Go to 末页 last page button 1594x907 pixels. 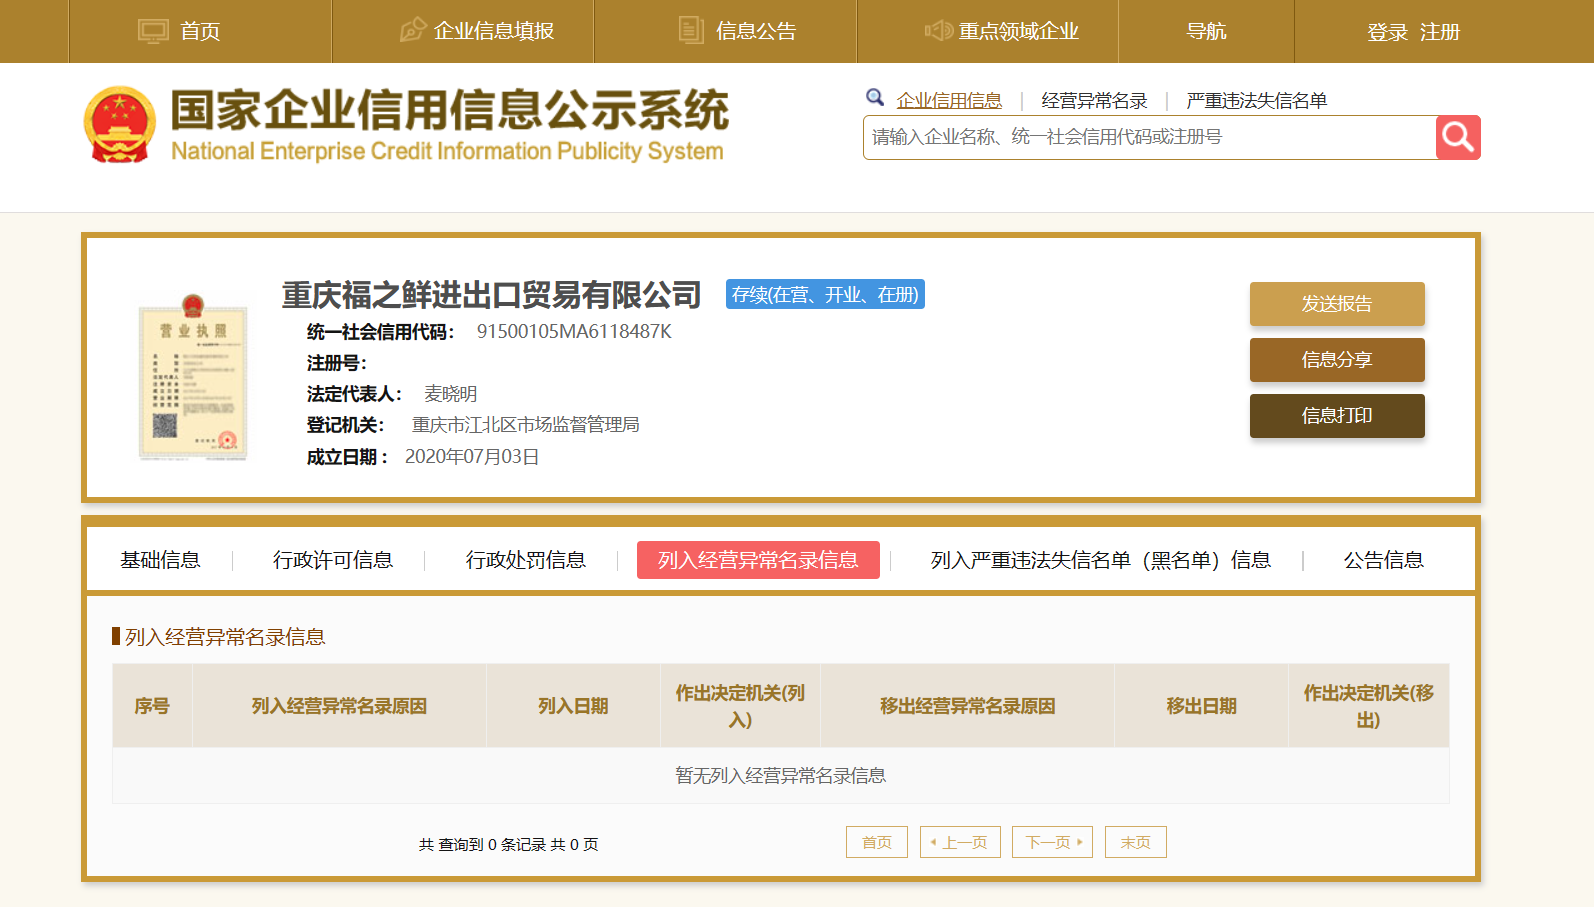(x=1136, y=842)
